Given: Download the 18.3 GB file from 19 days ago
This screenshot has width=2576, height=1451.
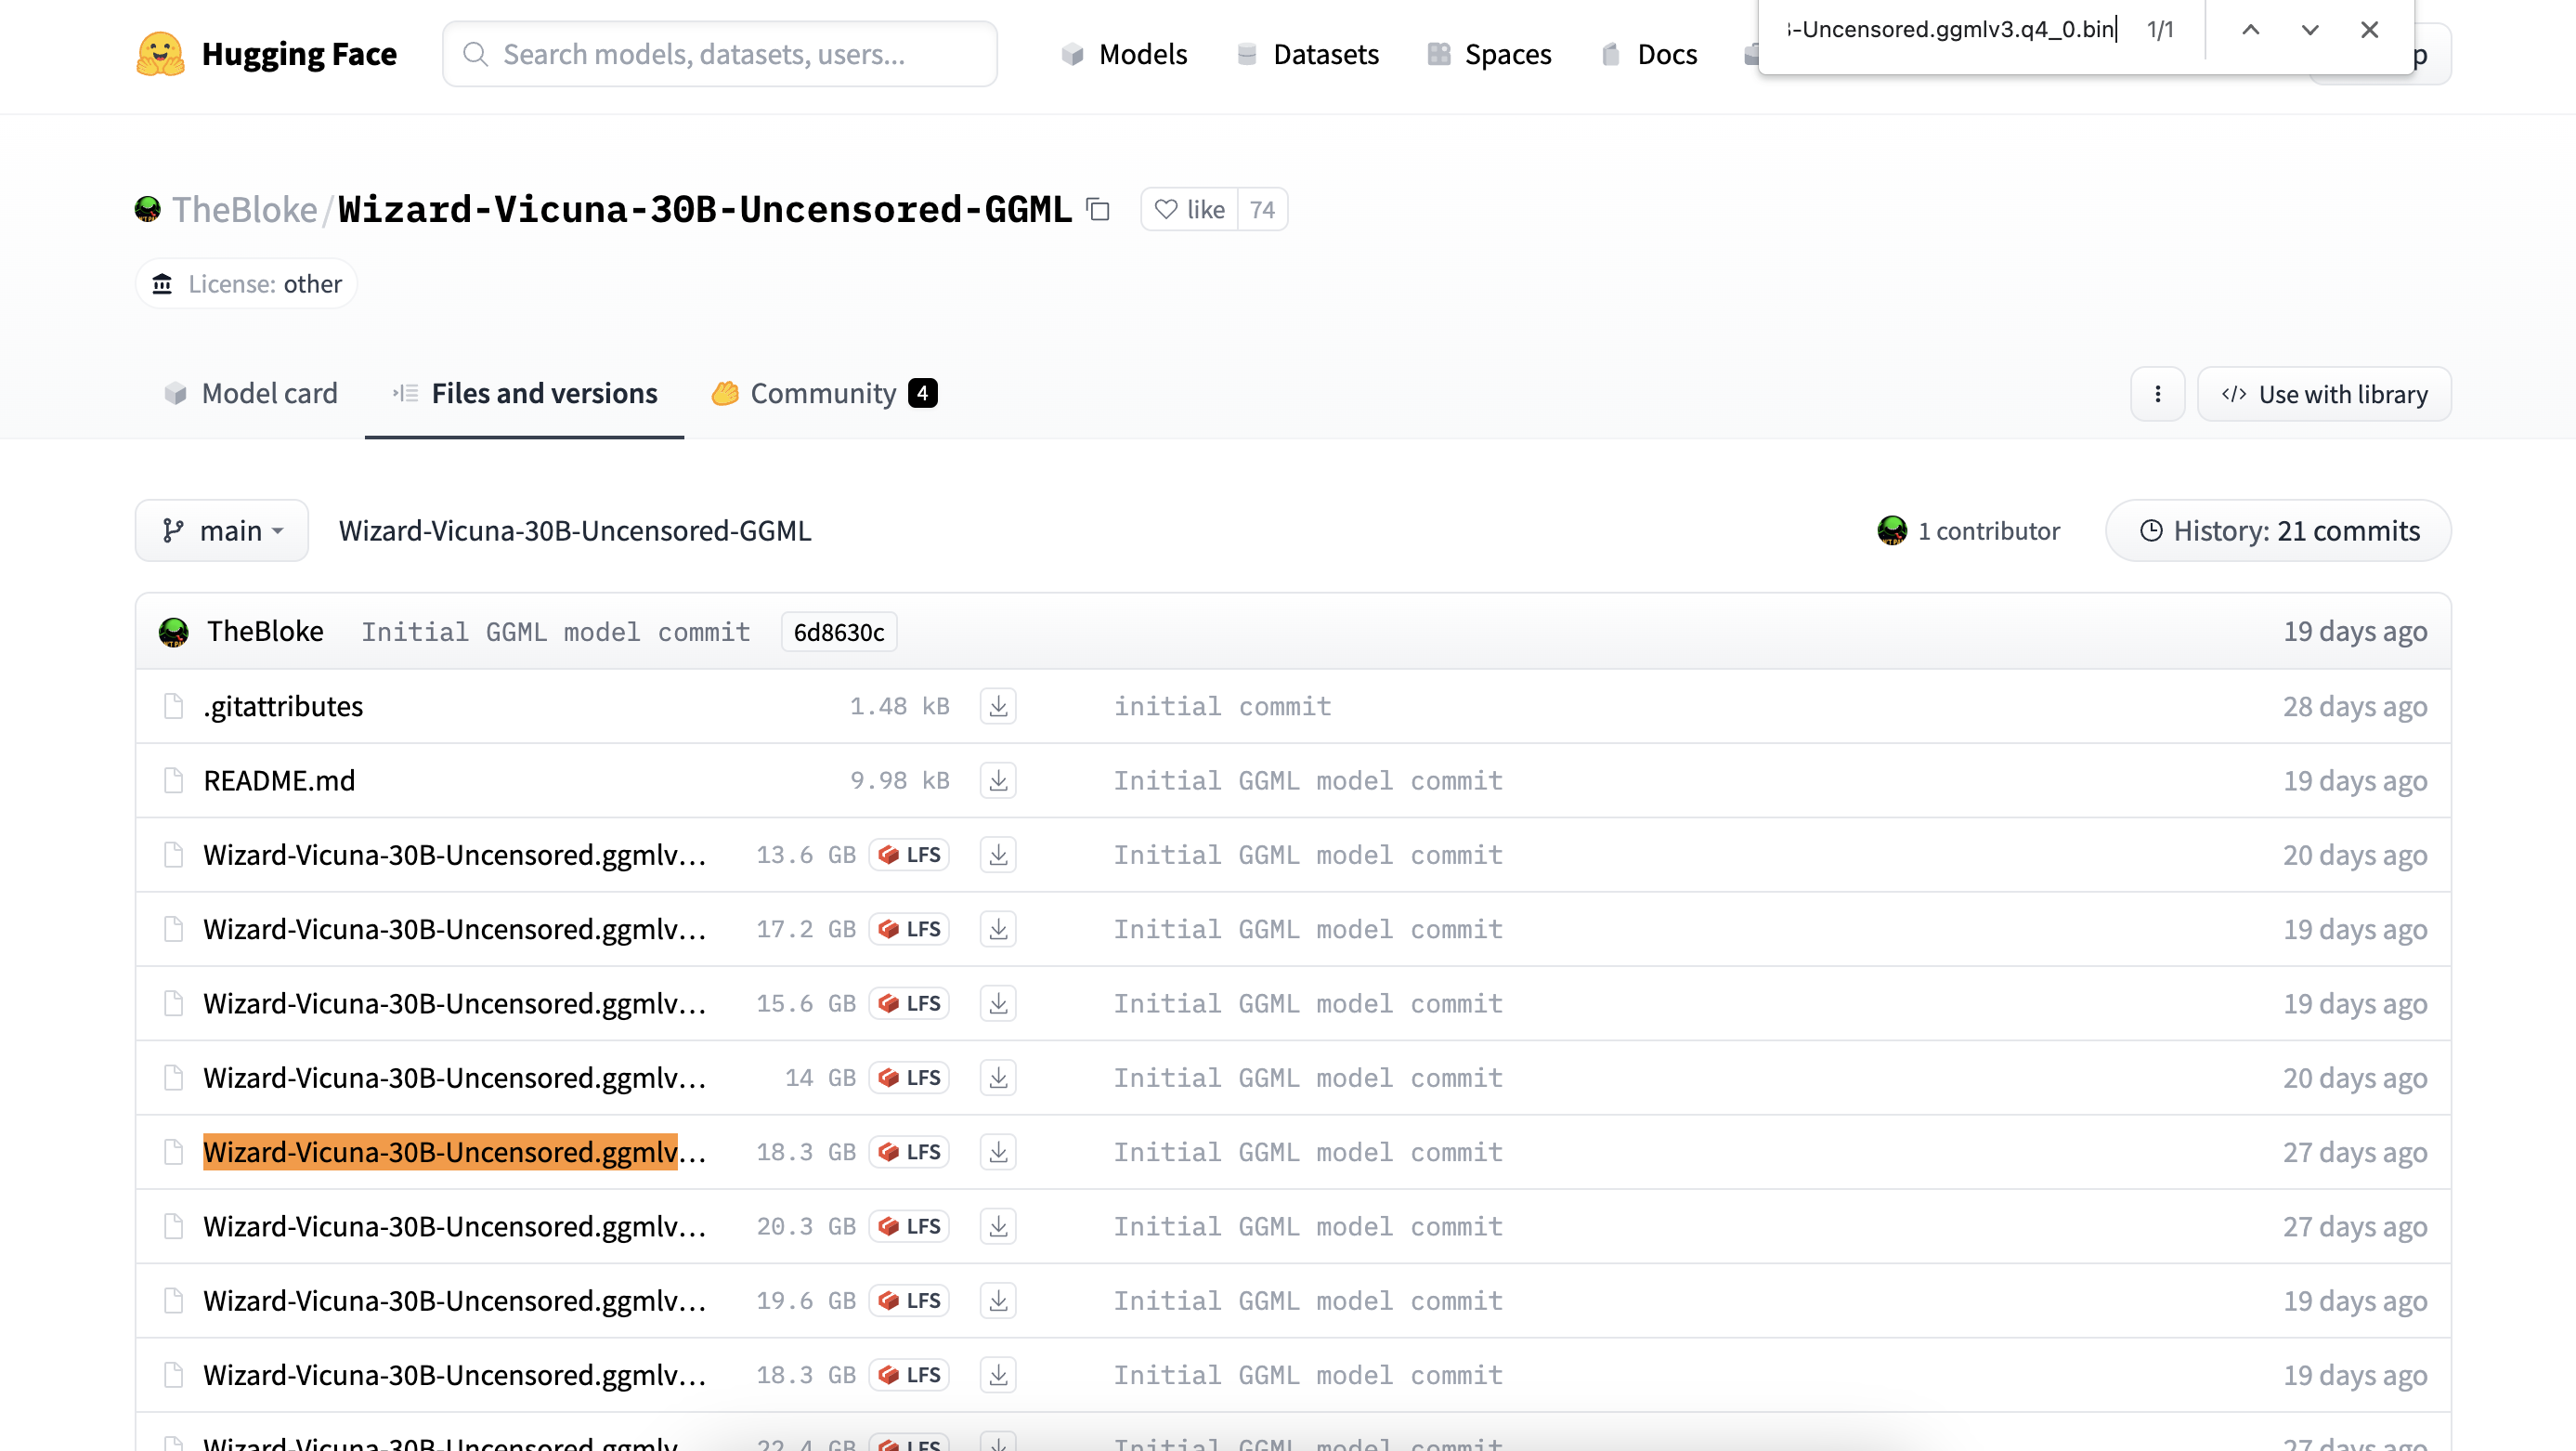Looking at the screenshot, I should (x=998, y=1375).
